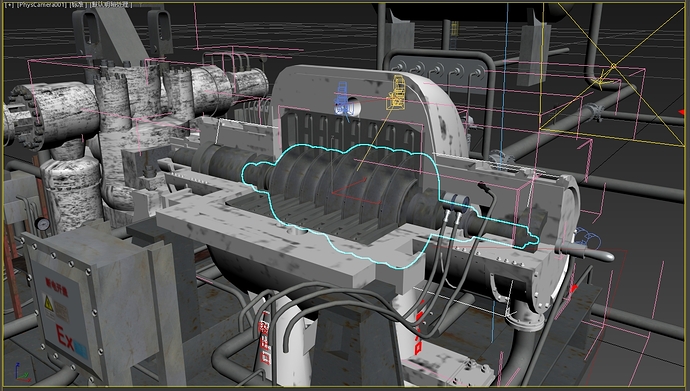Select the blue wireframe helper near the lever handle
Viewport: 690px width, 391px height.
click(x=587, y=238)
